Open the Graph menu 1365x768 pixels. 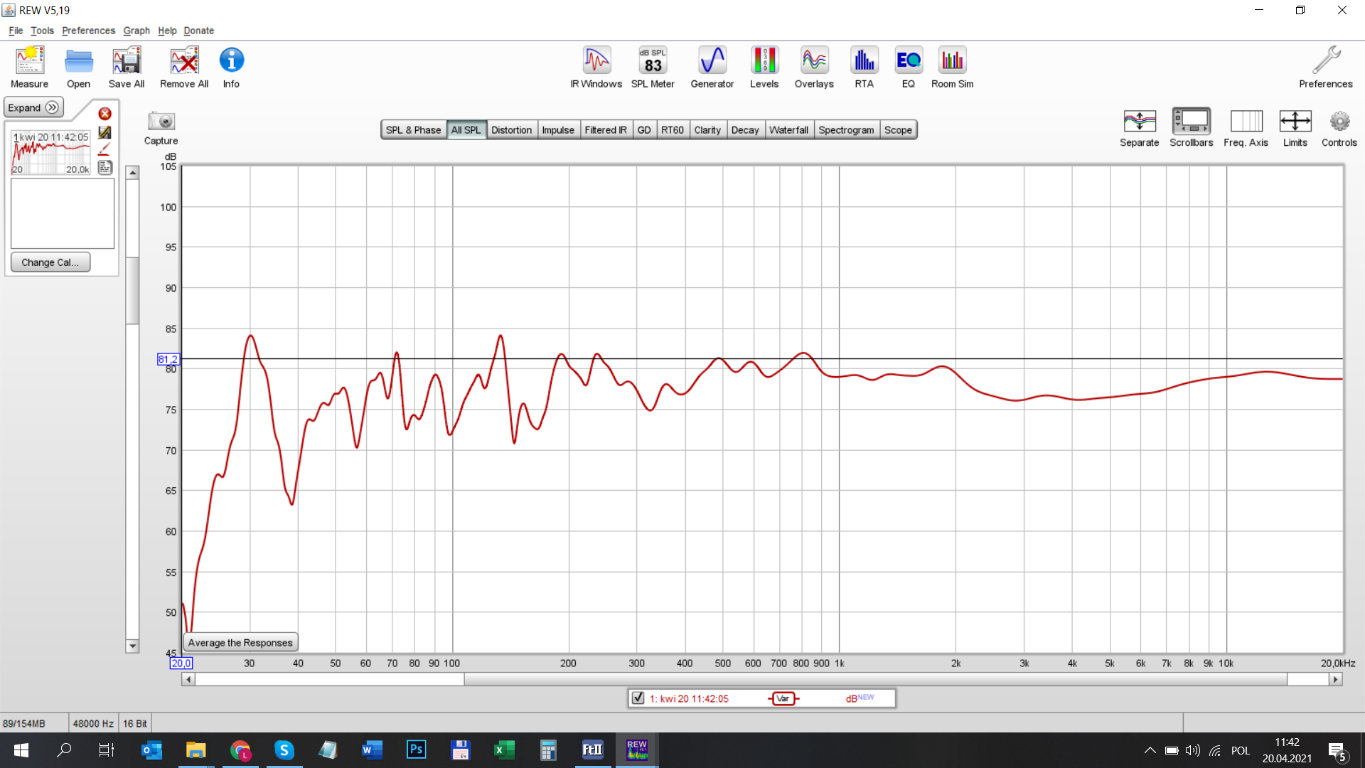coord(137,31)
